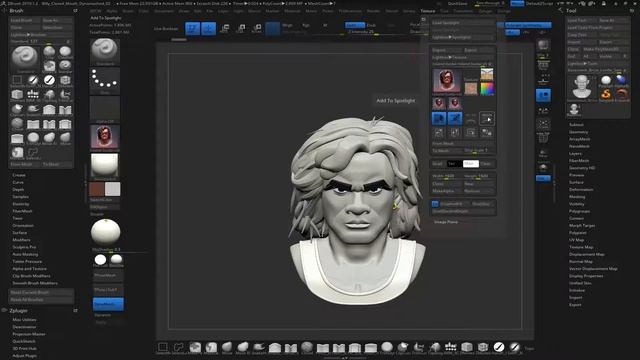The width and height of the screenshot is (640, 360).
Task: Expand the Geometry section in Tool palette
Action: point(579,132)
